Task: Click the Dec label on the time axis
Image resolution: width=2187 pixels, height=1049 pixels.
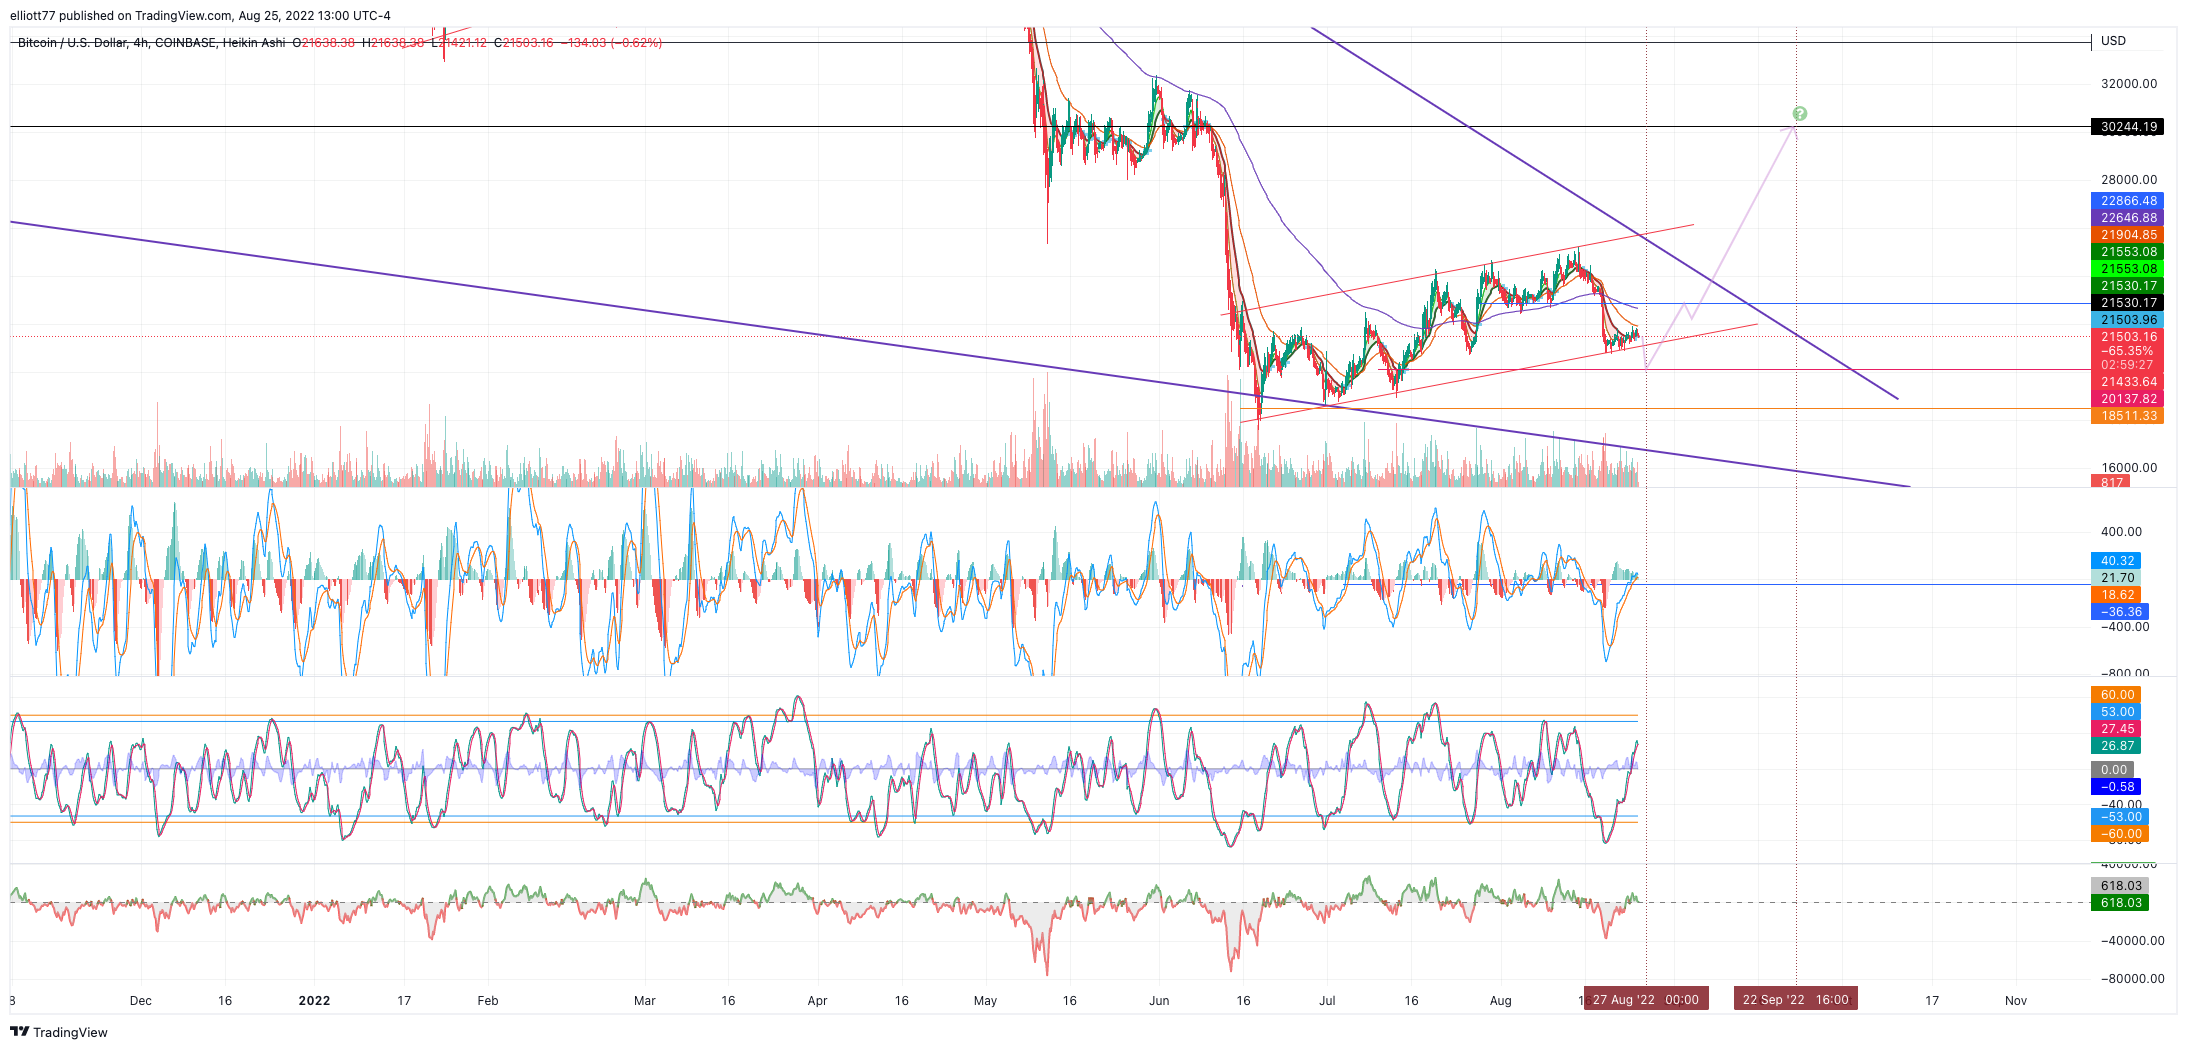Action: (x=141, y=1000)
